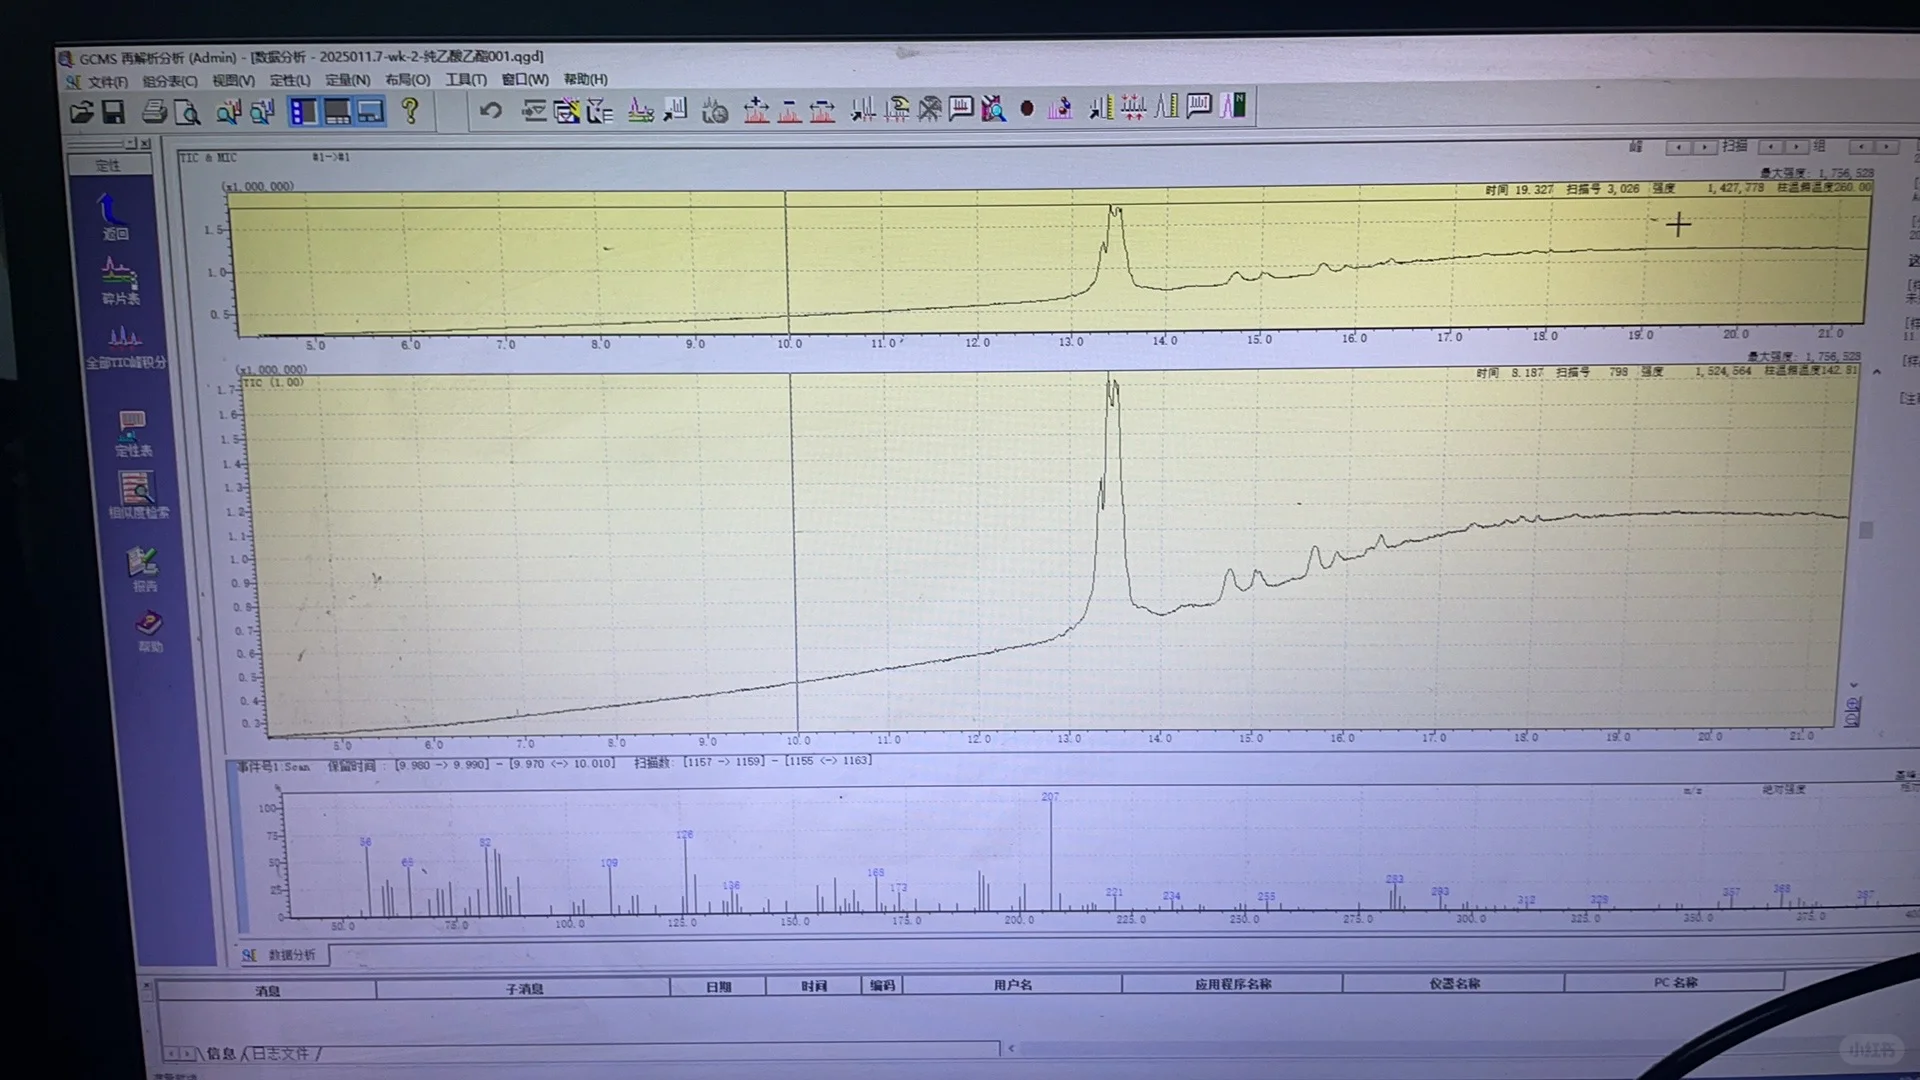
Task: Open the 工具(T) menu
Action: coord(465,79)
